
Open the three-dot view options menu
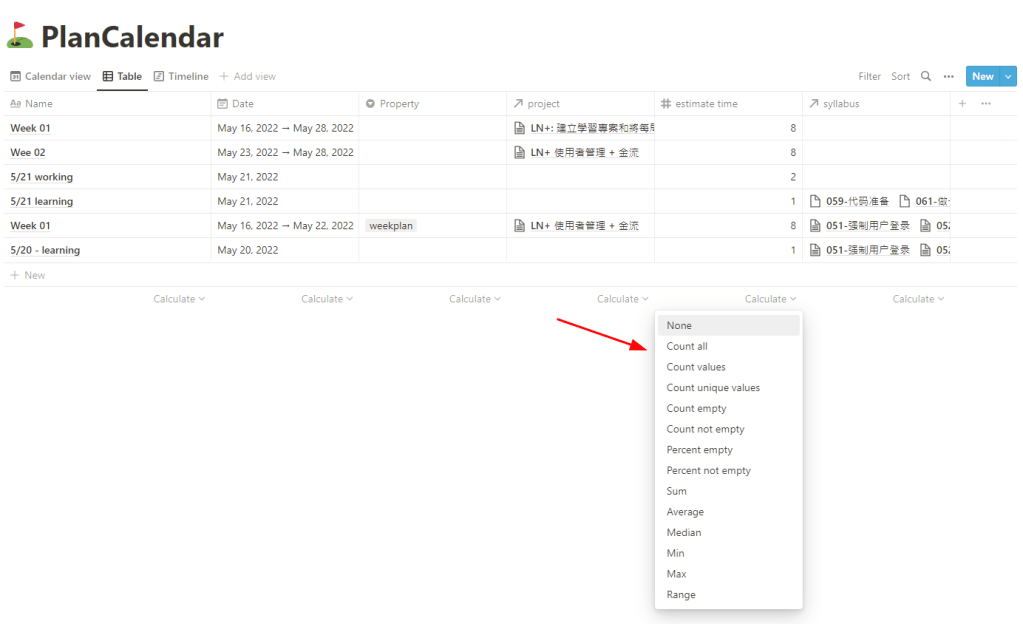pos(948,76)
